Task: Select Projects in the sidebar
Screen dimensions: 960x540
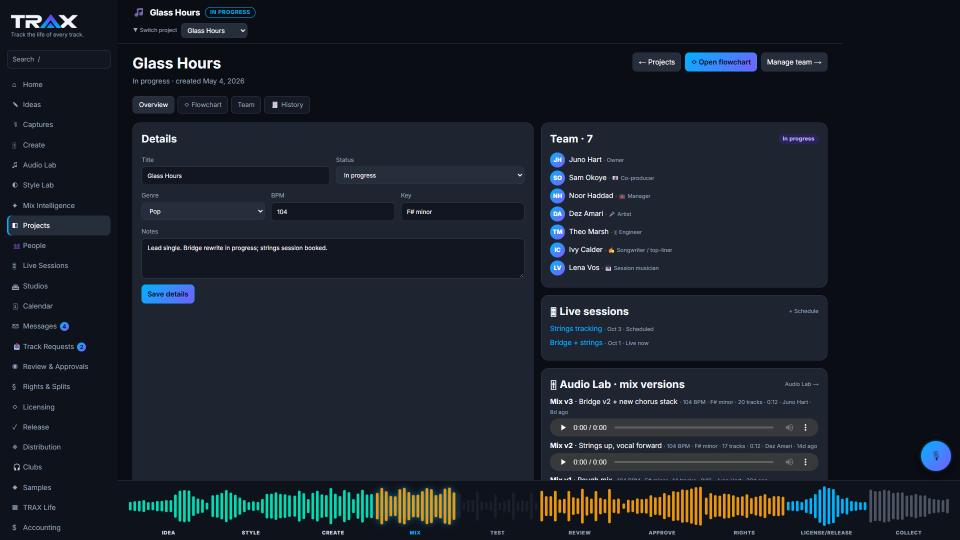Action: (59, 225)
